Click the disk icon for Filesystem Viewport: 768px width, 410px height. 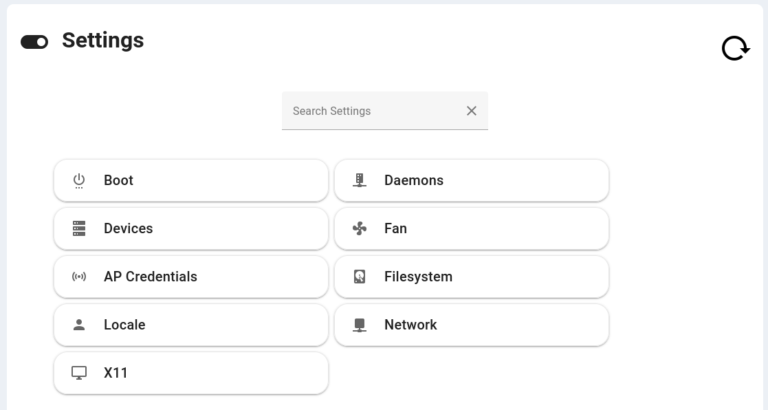[x=360, y=277]
